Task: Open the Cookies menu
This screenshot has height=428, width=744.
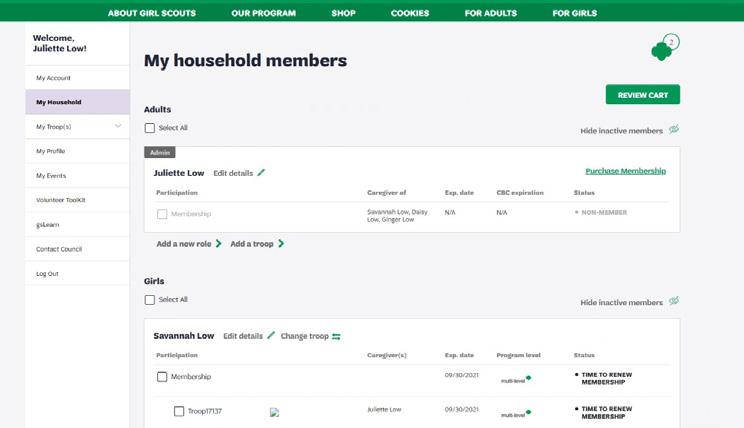Action: coord(410,13)
